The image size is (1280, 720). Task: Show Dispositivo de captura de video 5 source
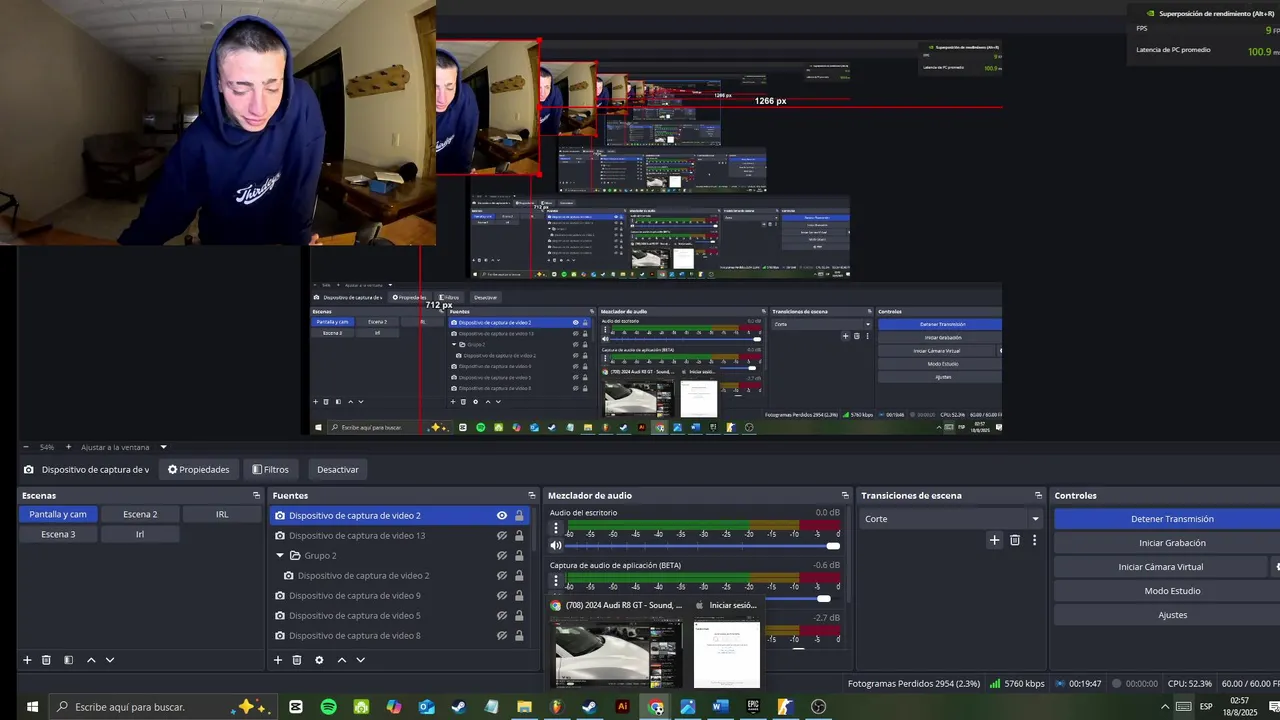[502, 616]
